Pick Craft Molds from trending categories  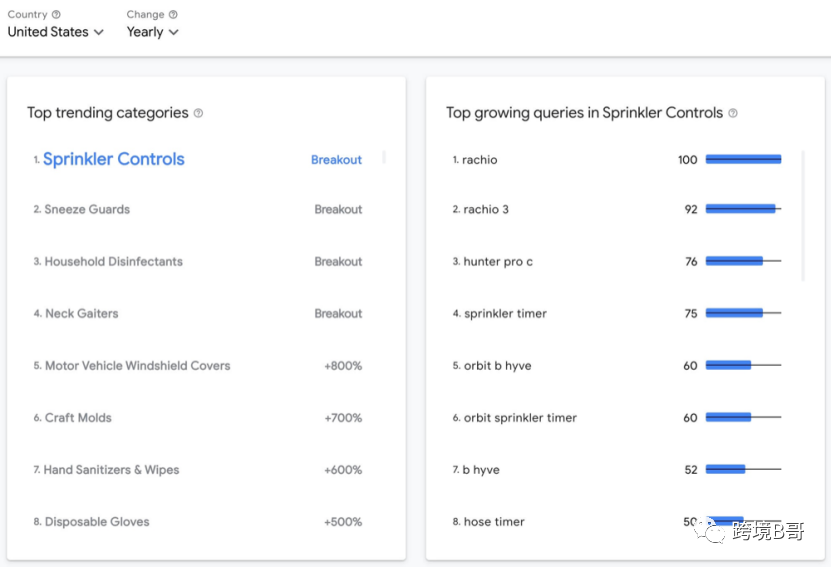[78, 418]
